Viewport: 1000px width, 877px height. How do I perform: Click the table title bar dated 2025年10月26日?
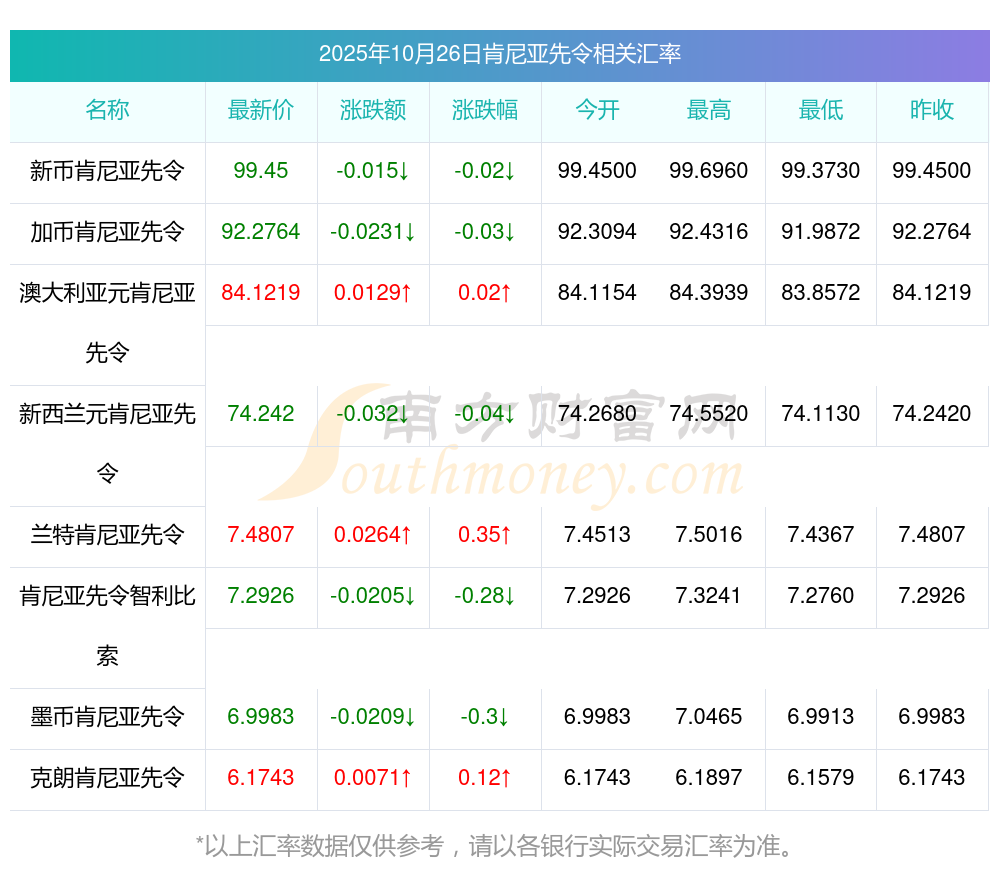click(x=500, y=57)
